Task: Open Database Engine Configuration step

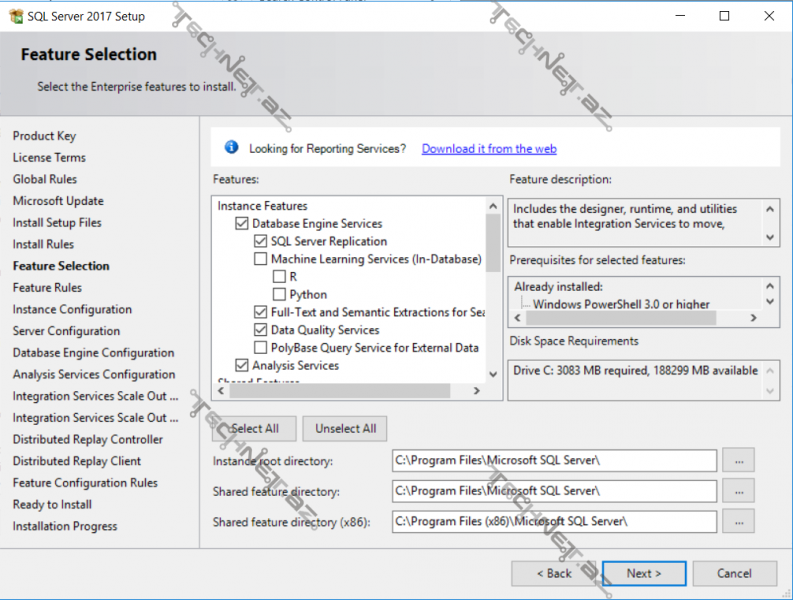Action: (93, 353)
